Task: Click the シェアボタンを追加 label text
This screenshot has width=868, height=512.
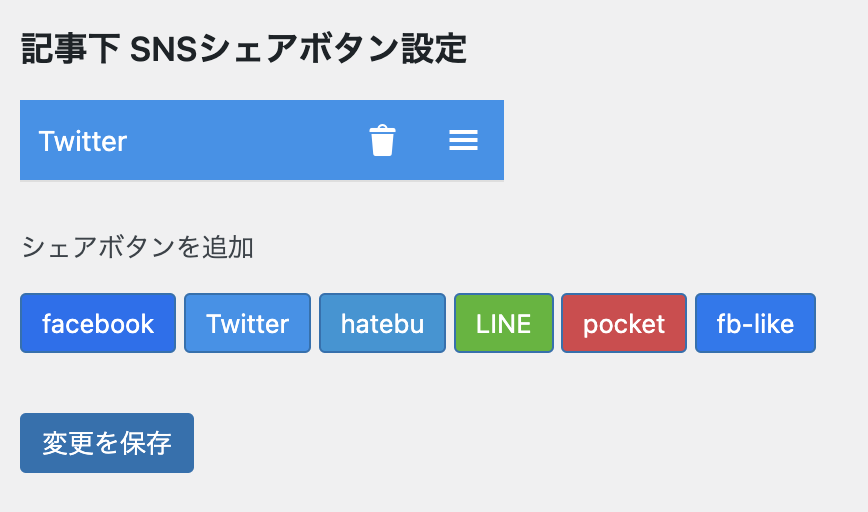Action: tap(137, 246)
